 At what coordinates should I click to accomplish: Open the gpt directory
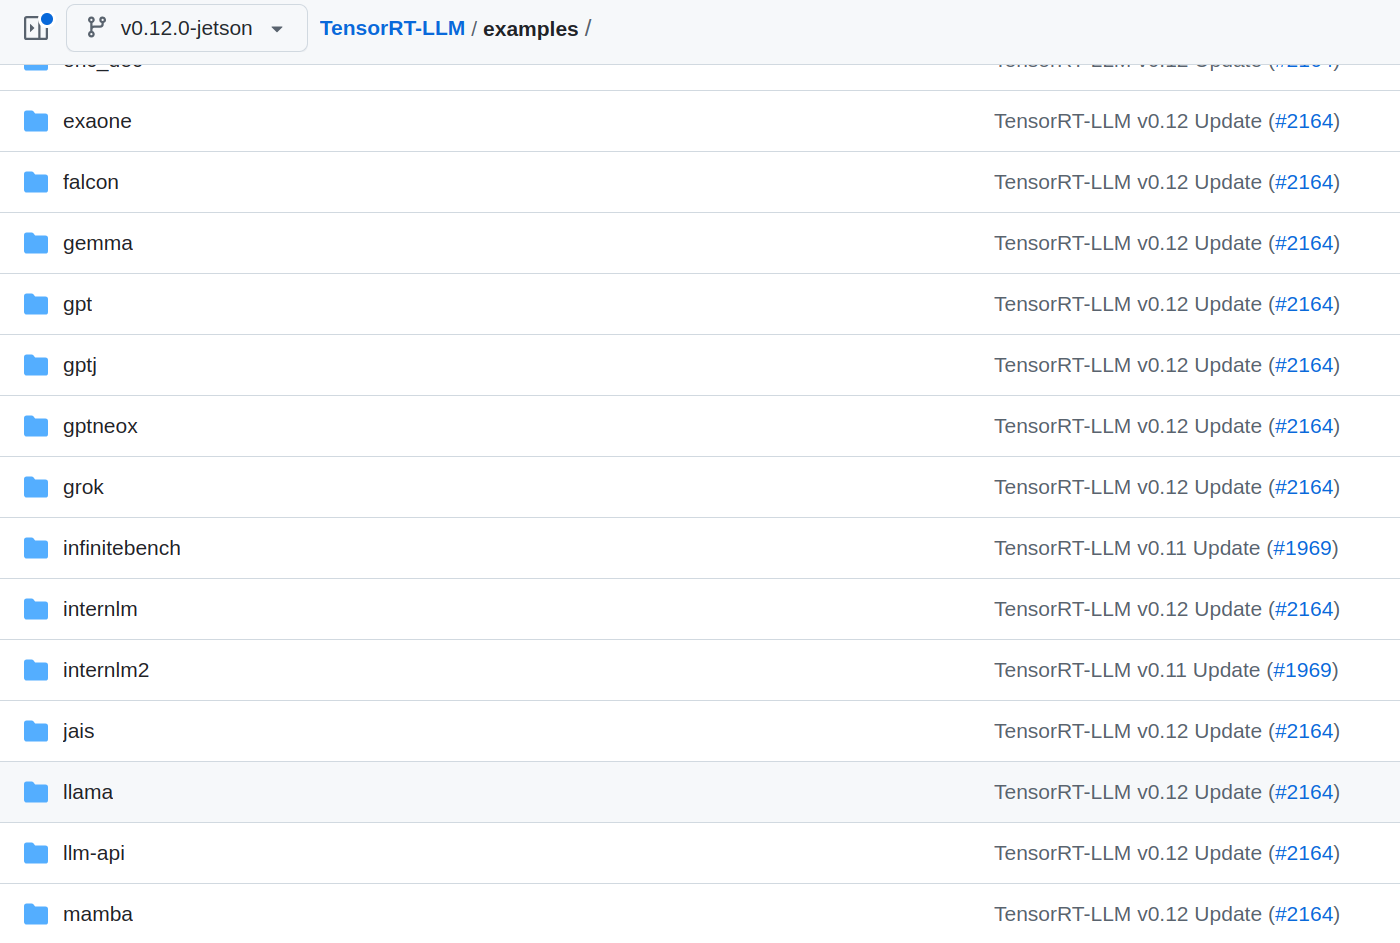point(77,304)
